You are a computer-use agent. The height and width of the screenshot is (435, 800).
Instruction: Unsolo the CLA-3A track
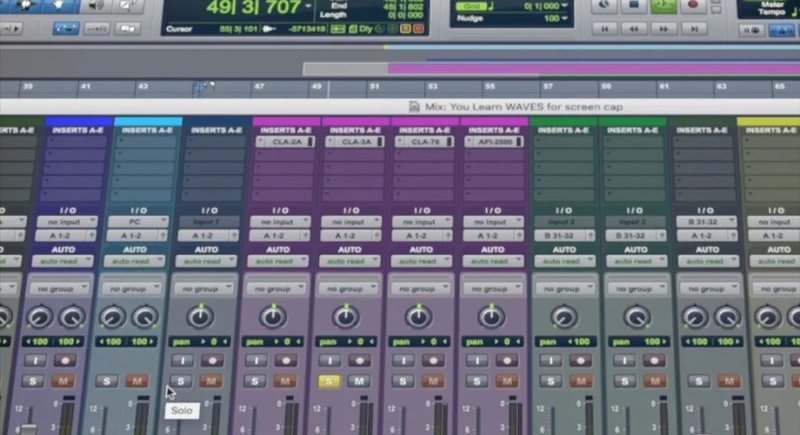point(329,381)
